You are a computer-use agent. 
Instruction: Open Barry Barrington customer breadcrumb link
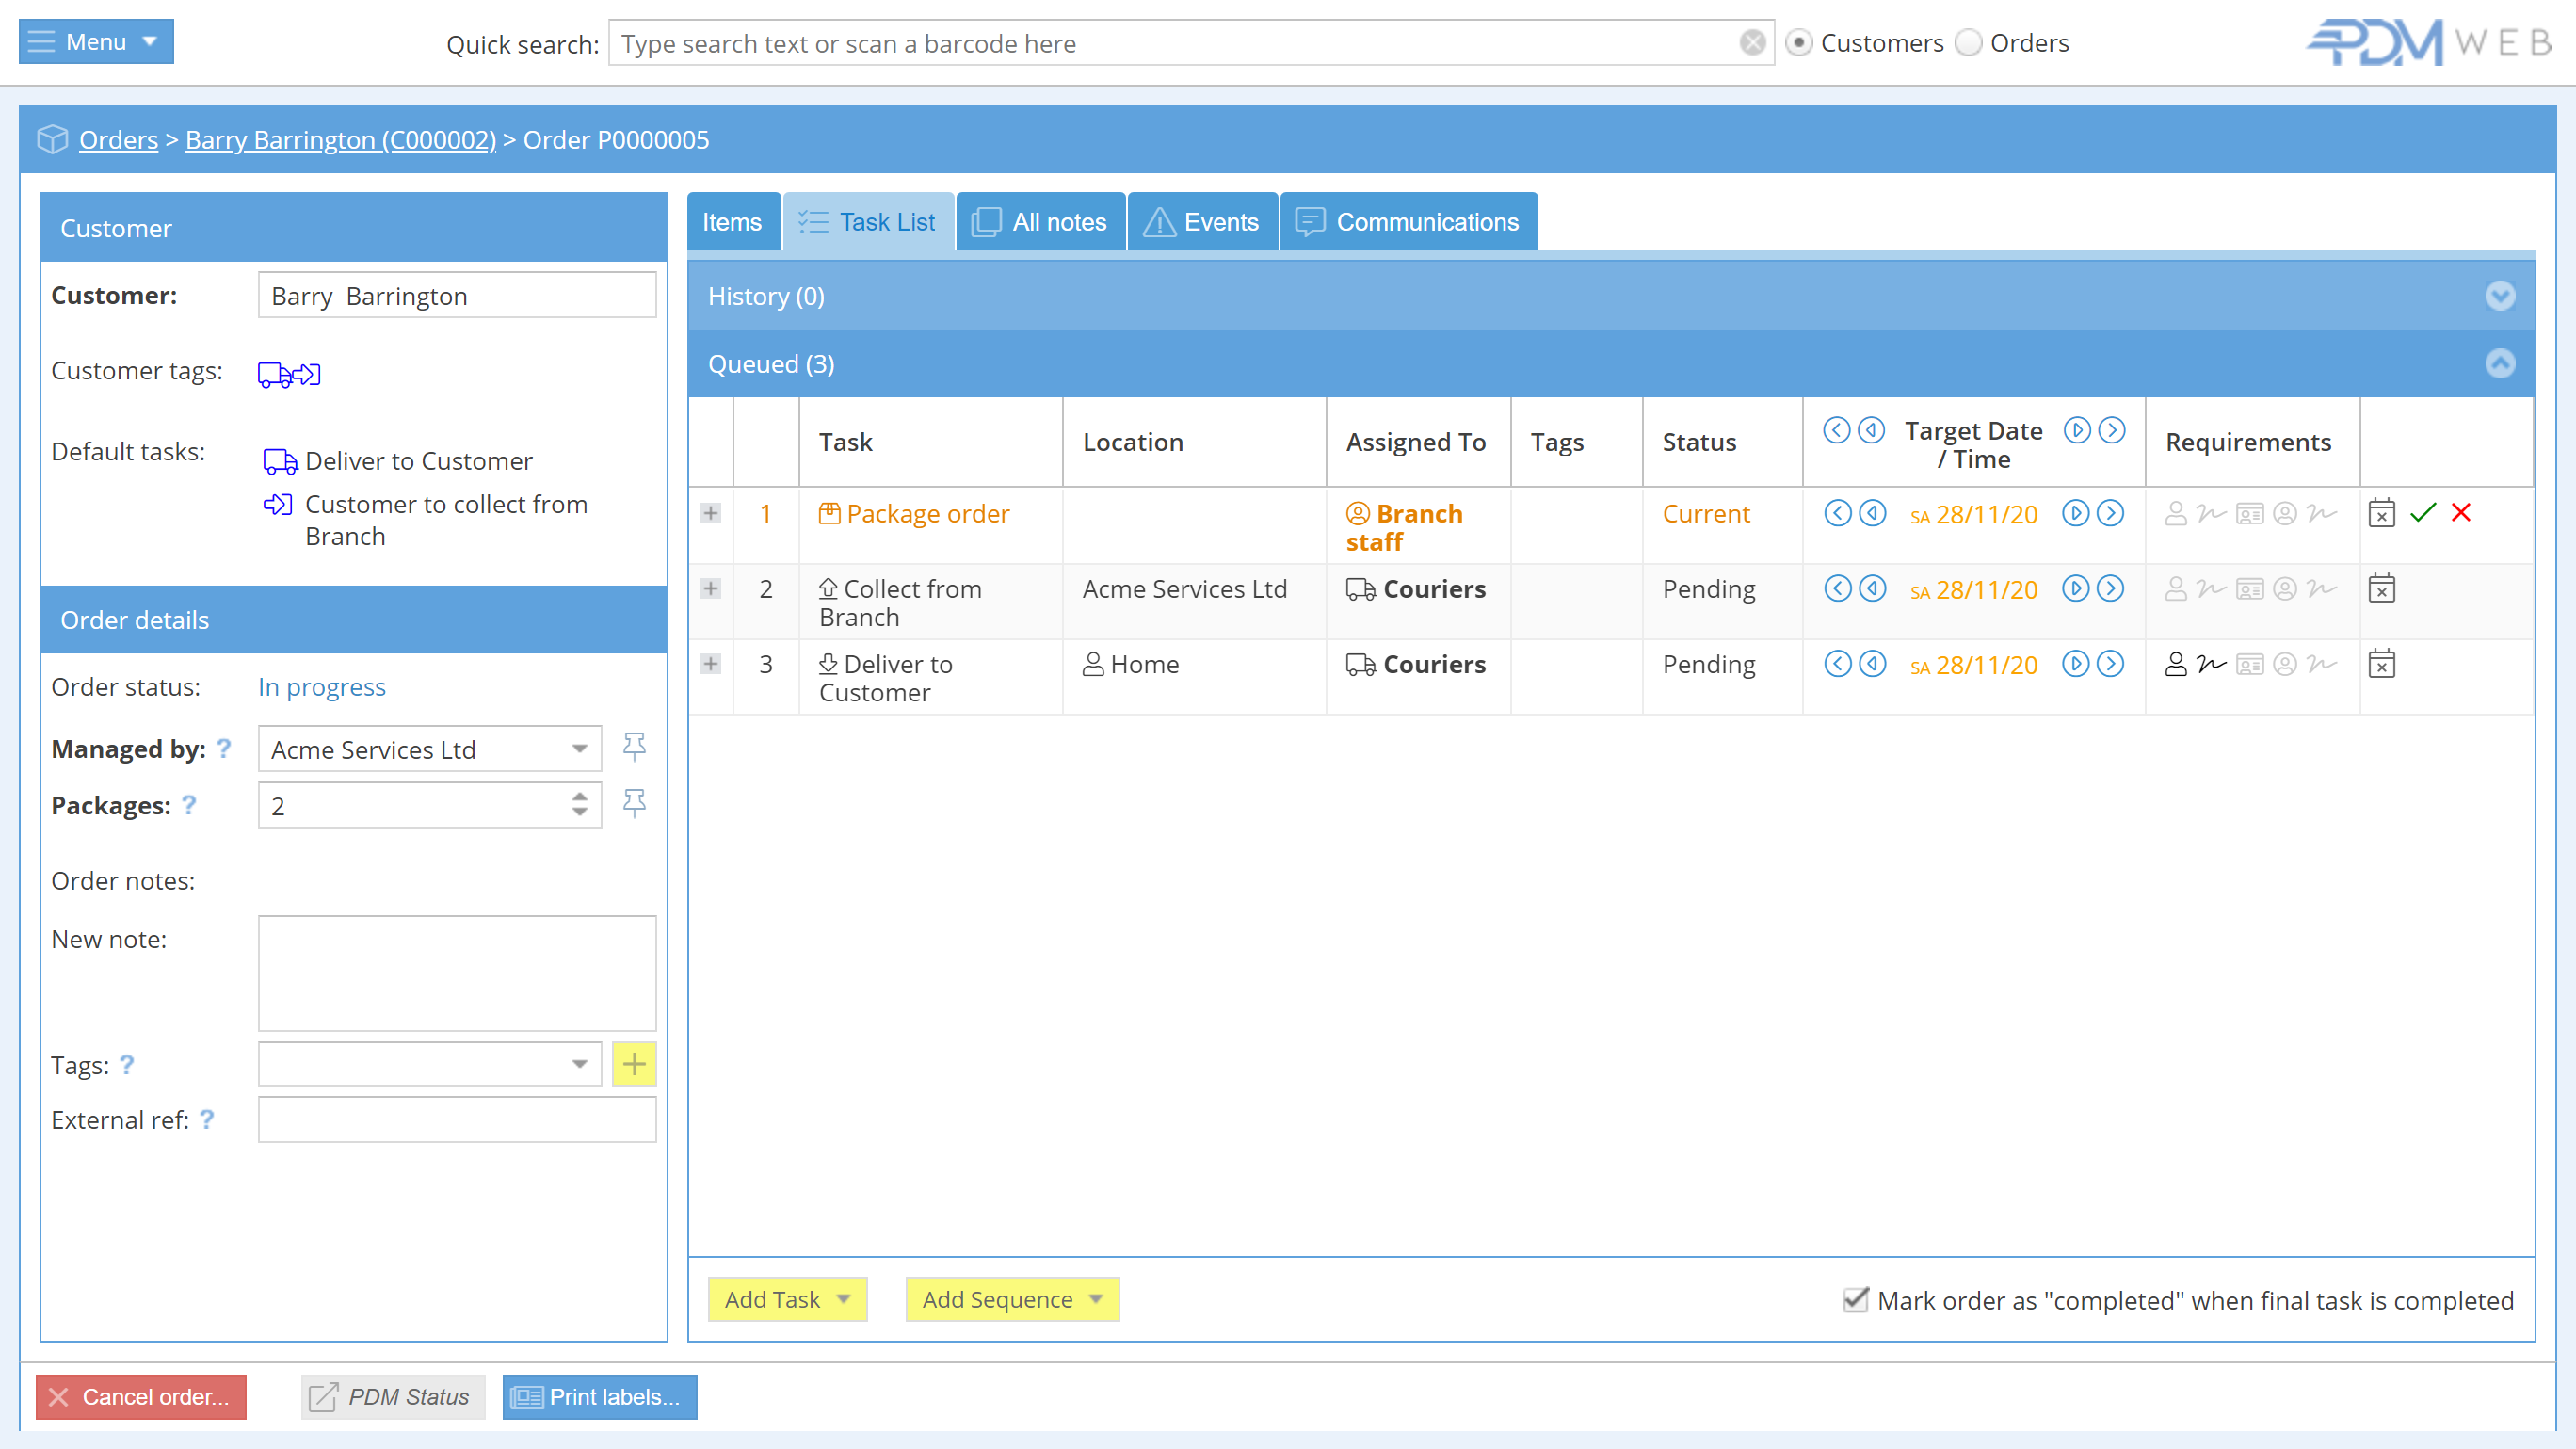pyautogui.click(x=340, y=140)
